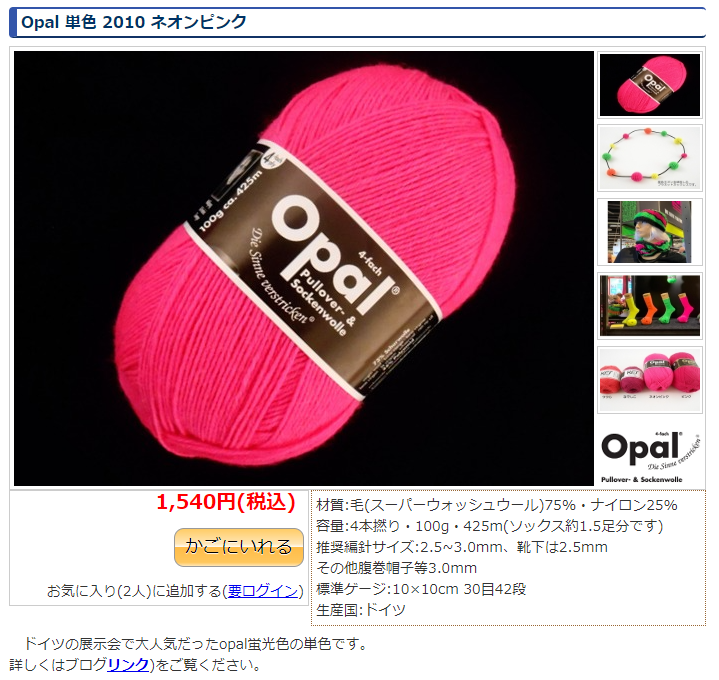The image size is (719, 680).
Task: Choose the four yarn balls comparison thumbnail
Action: point(650,380)
